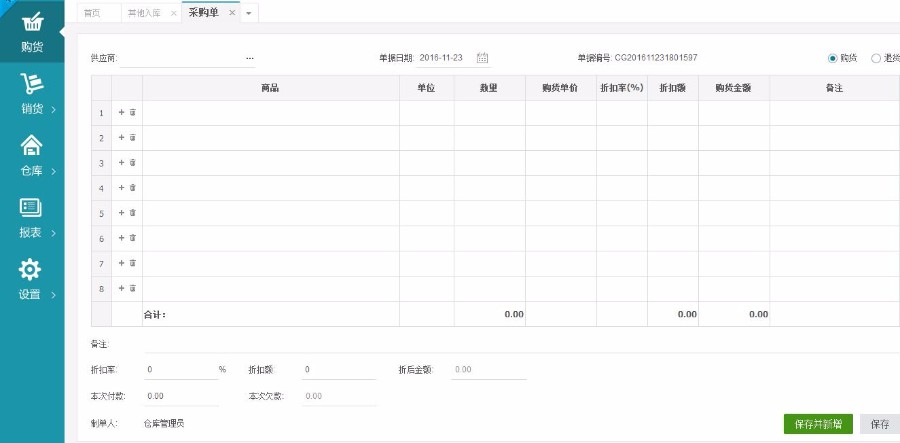900x443 pixels.
Task: Click the 合计 total row label
Action: 154,314
